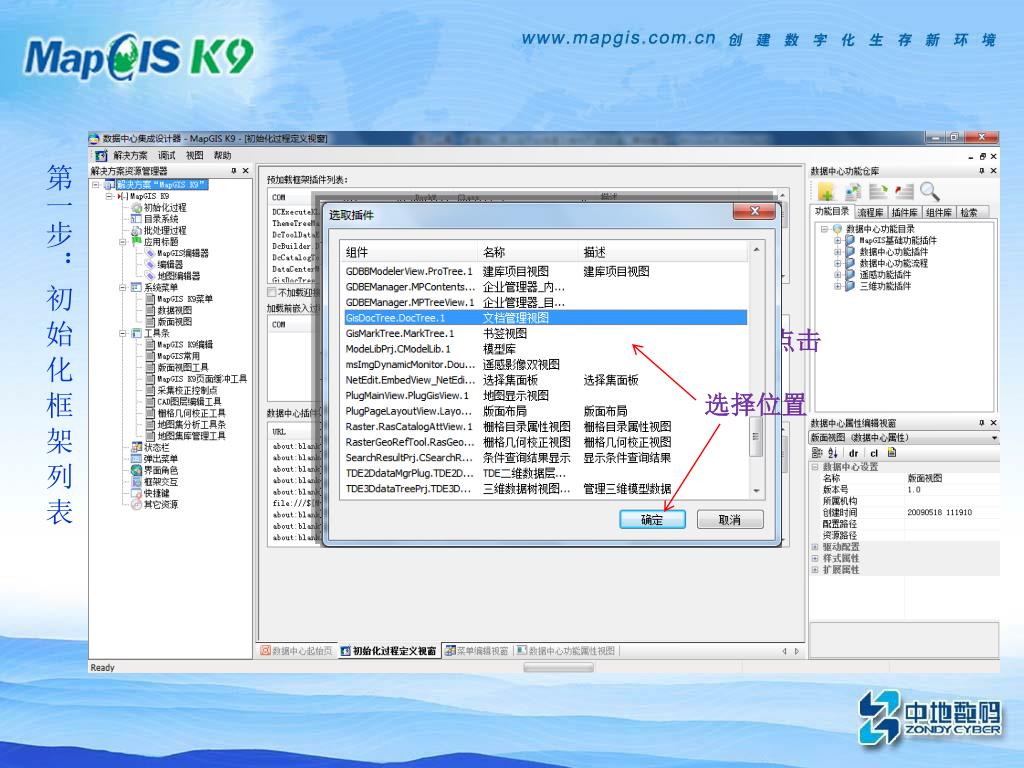Click the MapGIS常用 toolbar item icon

pyautogui.click(x=150, y=356)
